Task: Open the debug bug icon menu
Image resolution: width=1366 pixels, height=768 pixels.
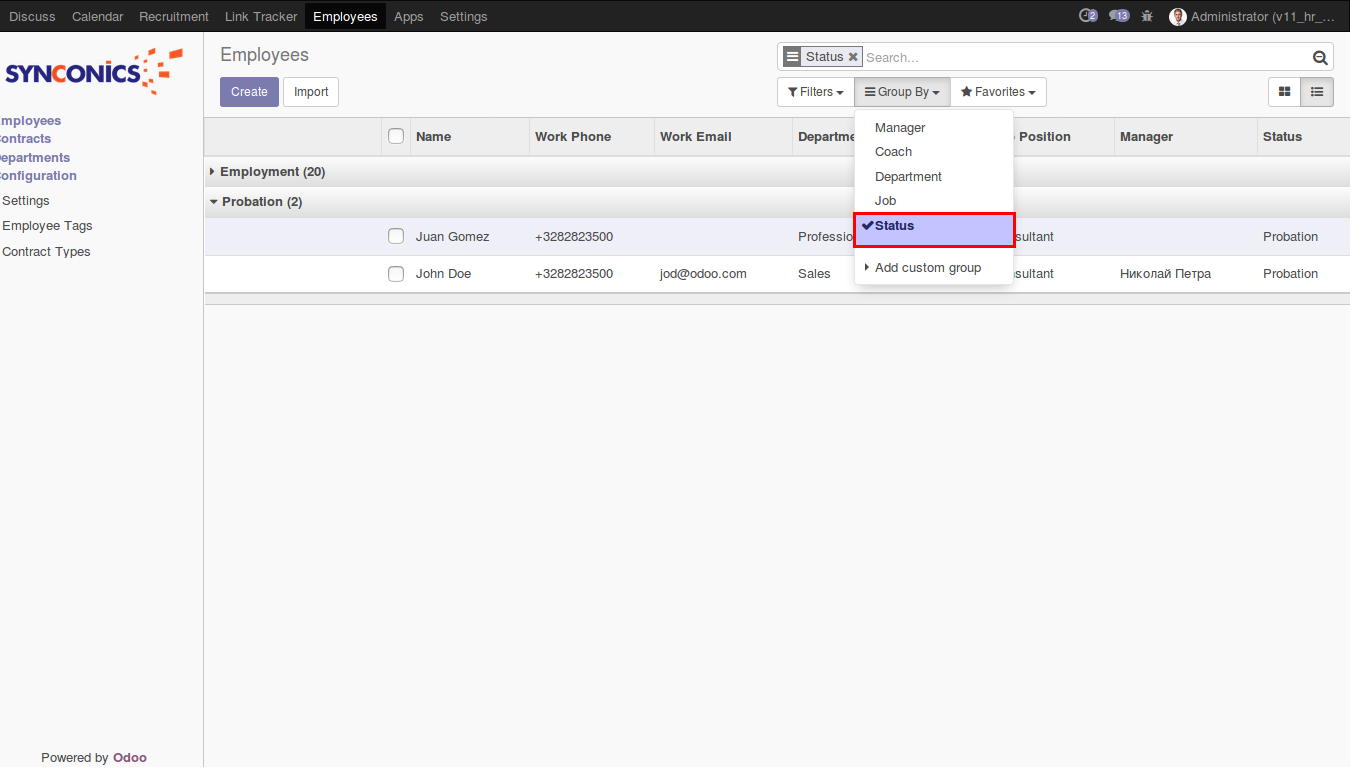Action: [1147, 16]
